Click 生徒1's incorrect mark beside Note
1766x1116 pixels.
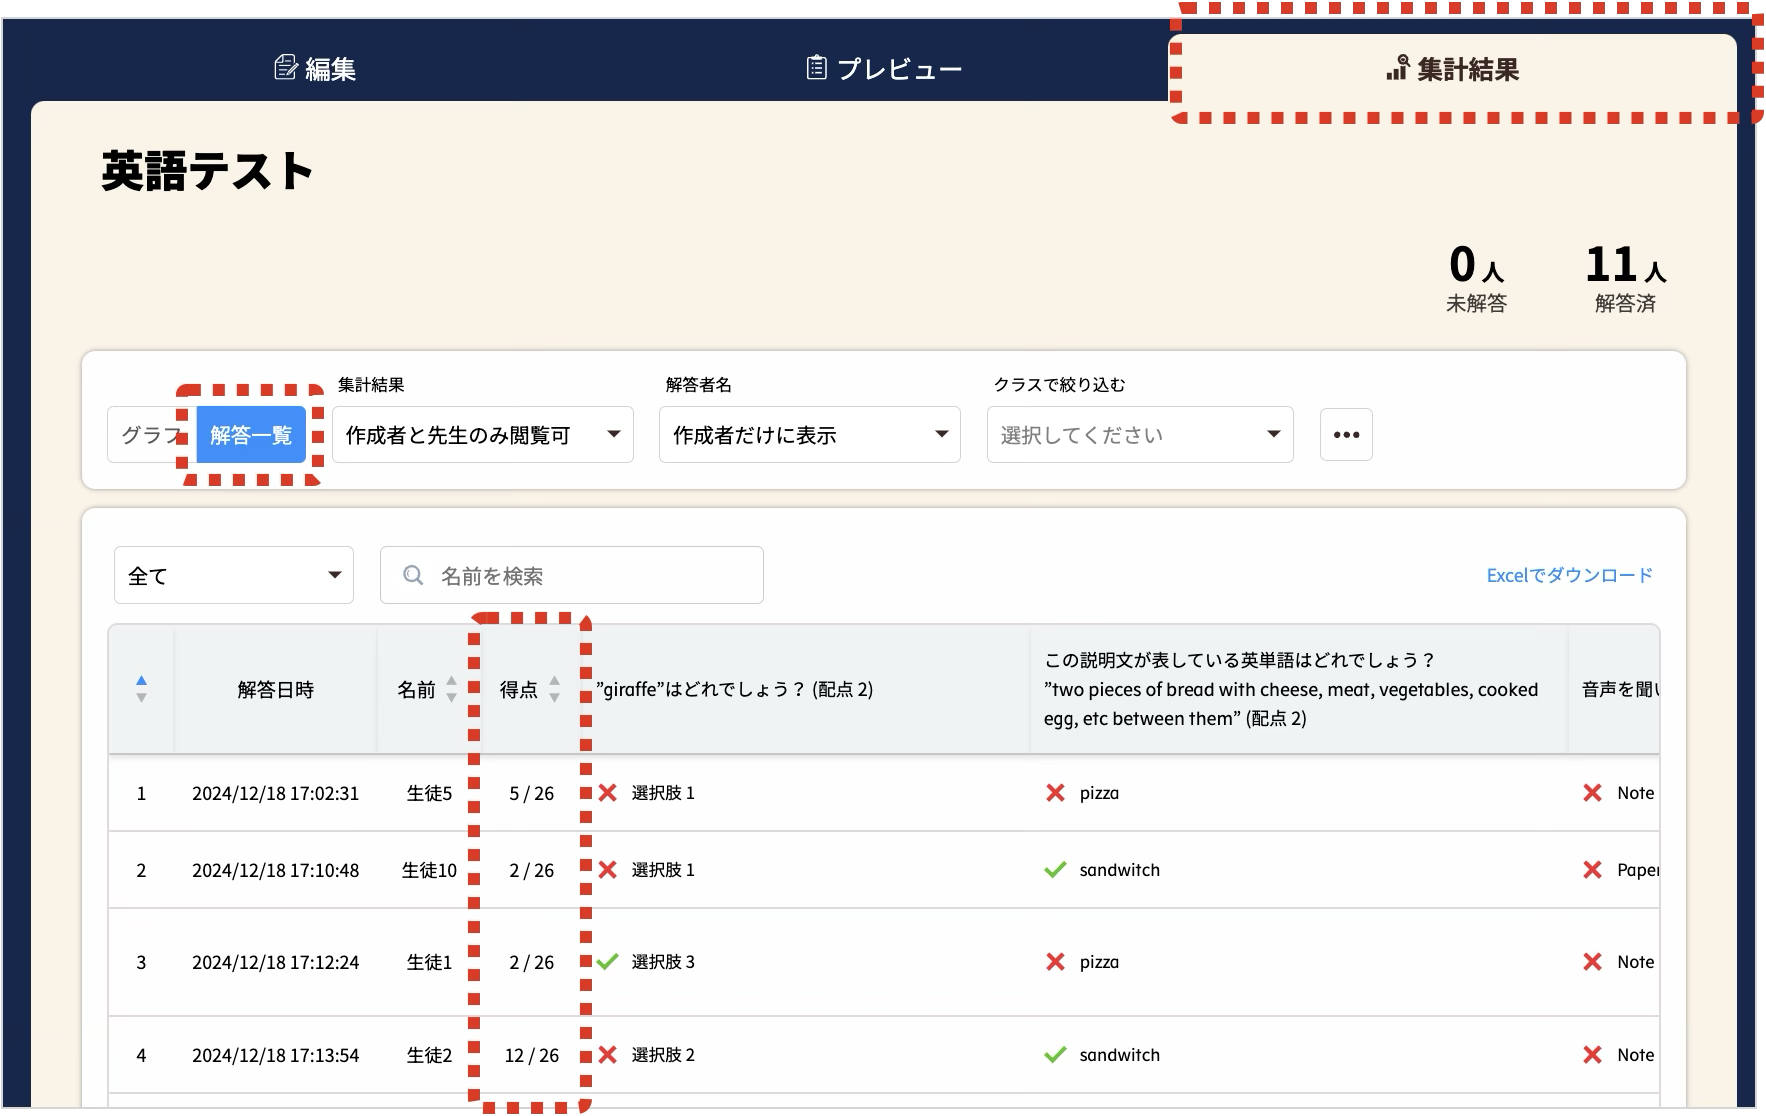[1593, 962]
